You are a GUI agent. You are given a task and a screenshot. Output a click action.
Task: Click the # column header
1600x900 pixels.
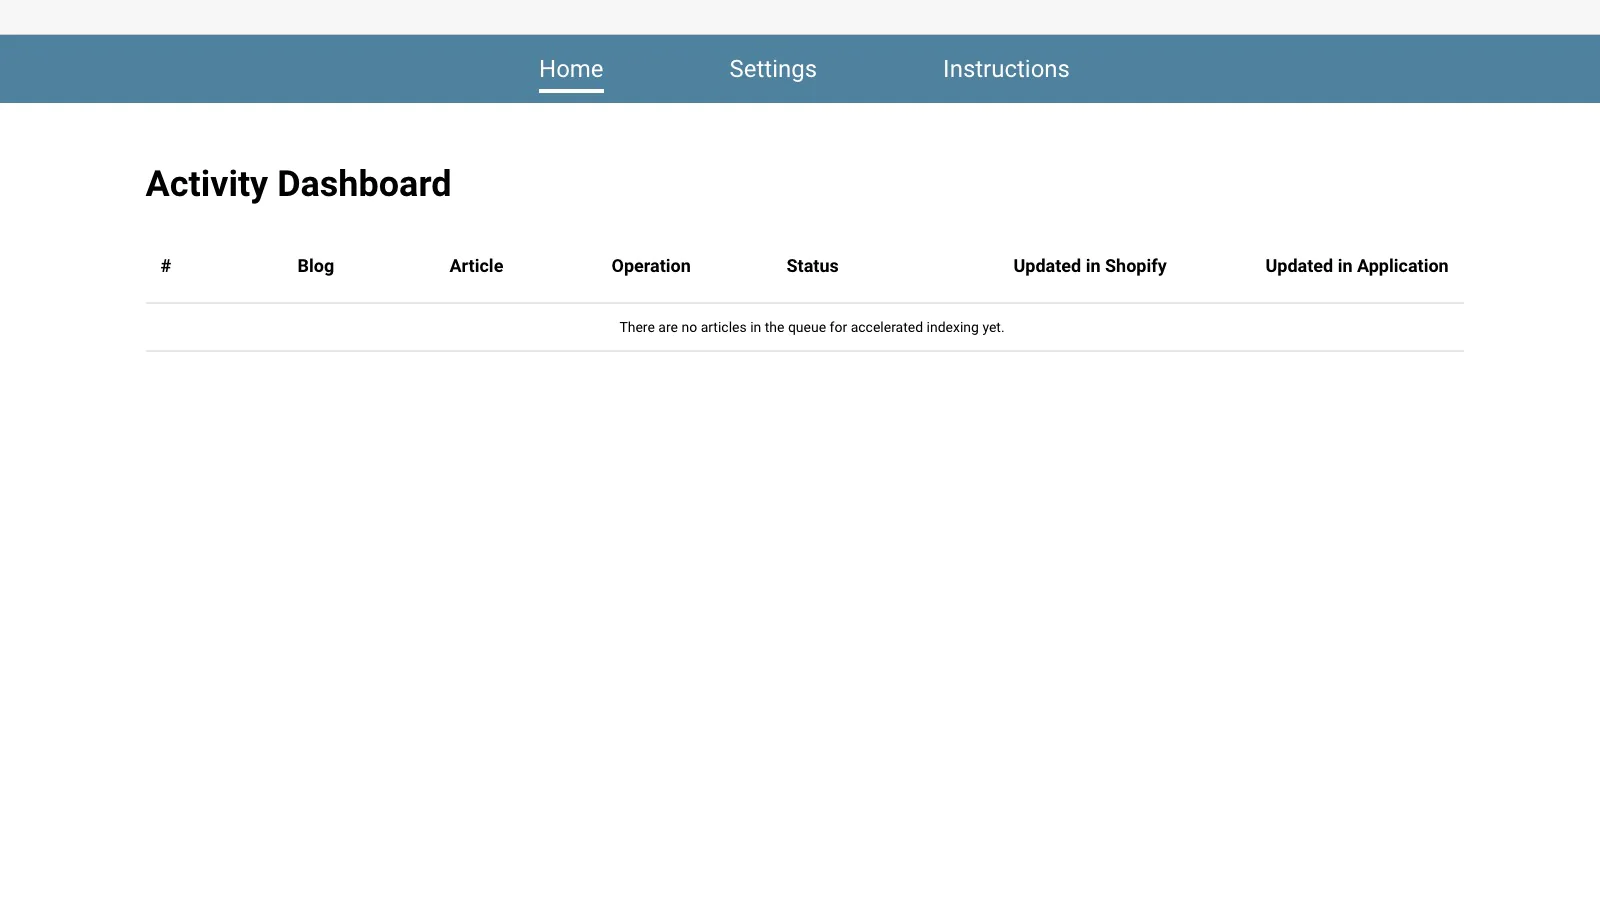[166, 266]
